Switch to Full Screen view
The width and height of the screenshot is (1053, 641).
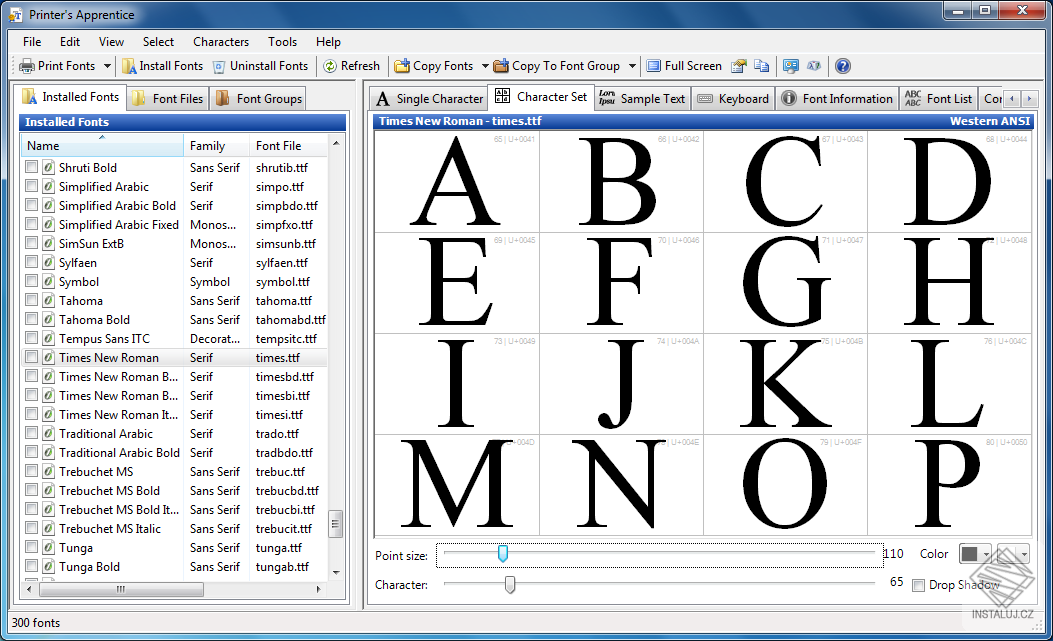[x=684, y=66]
